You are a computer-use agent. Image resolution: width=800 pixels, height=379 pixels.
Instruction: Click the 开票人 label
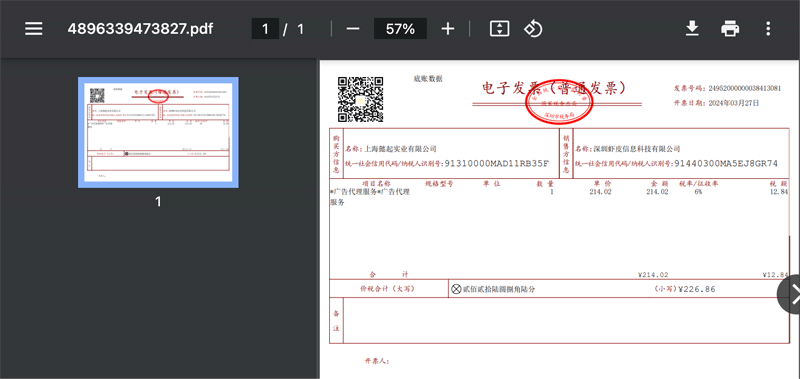coord(377,361)
